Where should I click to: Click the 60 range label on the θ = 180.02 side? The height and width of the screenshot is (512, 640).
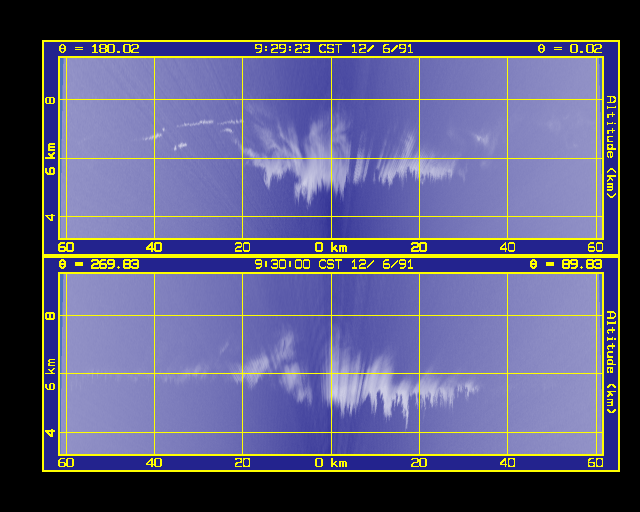tap(66, 247)
